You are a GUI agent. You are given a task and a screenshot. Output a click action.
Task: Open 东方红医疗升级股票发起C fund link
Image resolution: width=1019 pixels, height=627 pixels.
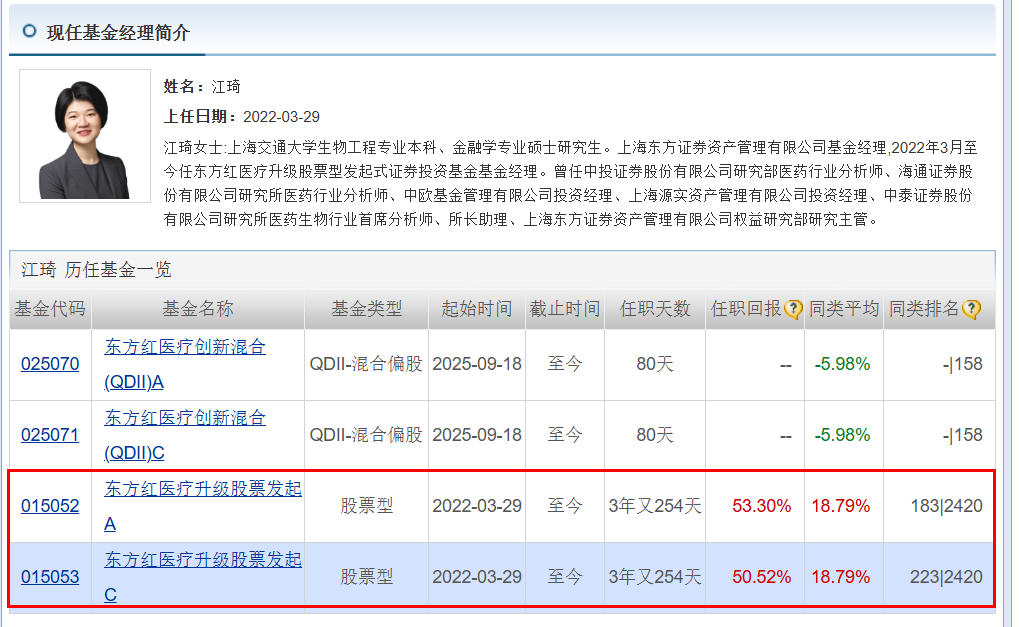(x=203, y=577)
